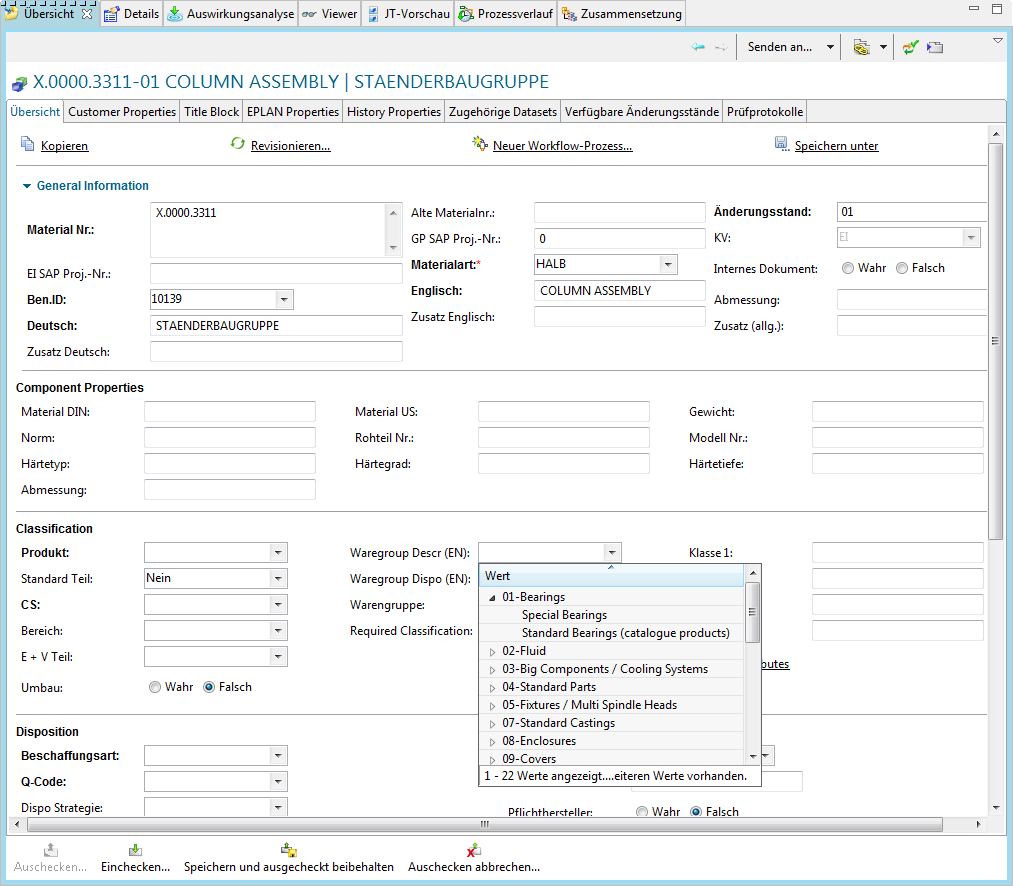This screenshot has width=1013, height=886.
Task: Open the Materialart dropdown
Action: click(x=667, y=264)
